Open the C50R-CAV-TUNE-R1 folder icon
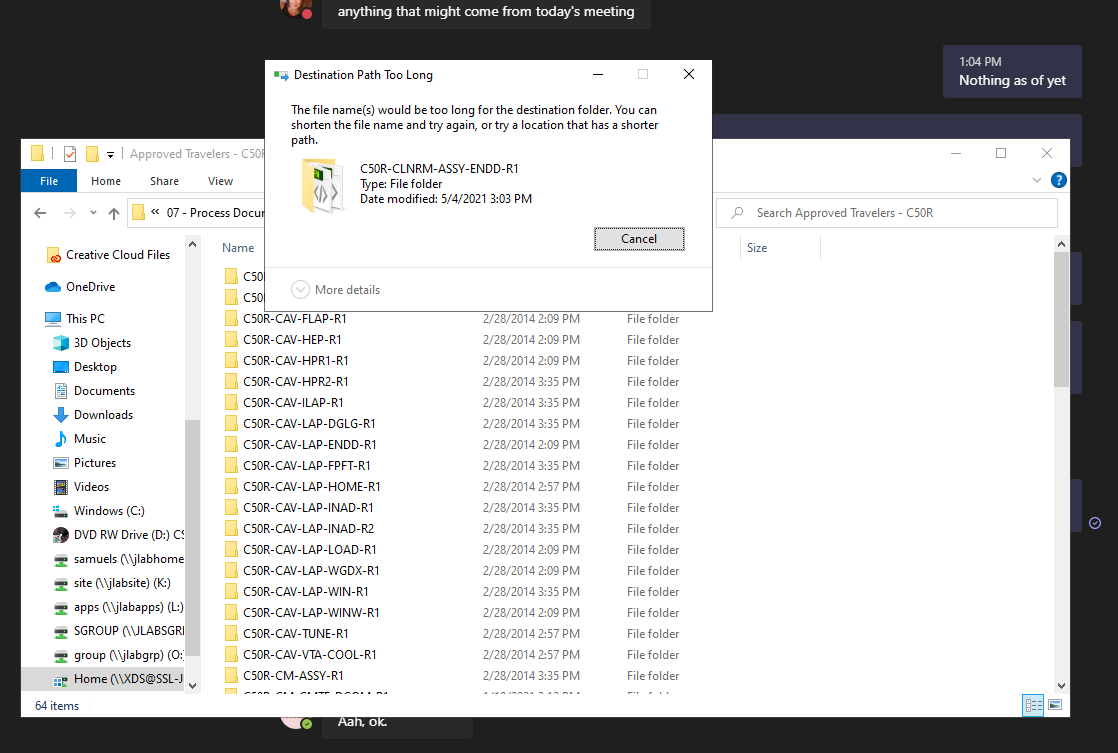1118x753 pixels. point(231,634)
